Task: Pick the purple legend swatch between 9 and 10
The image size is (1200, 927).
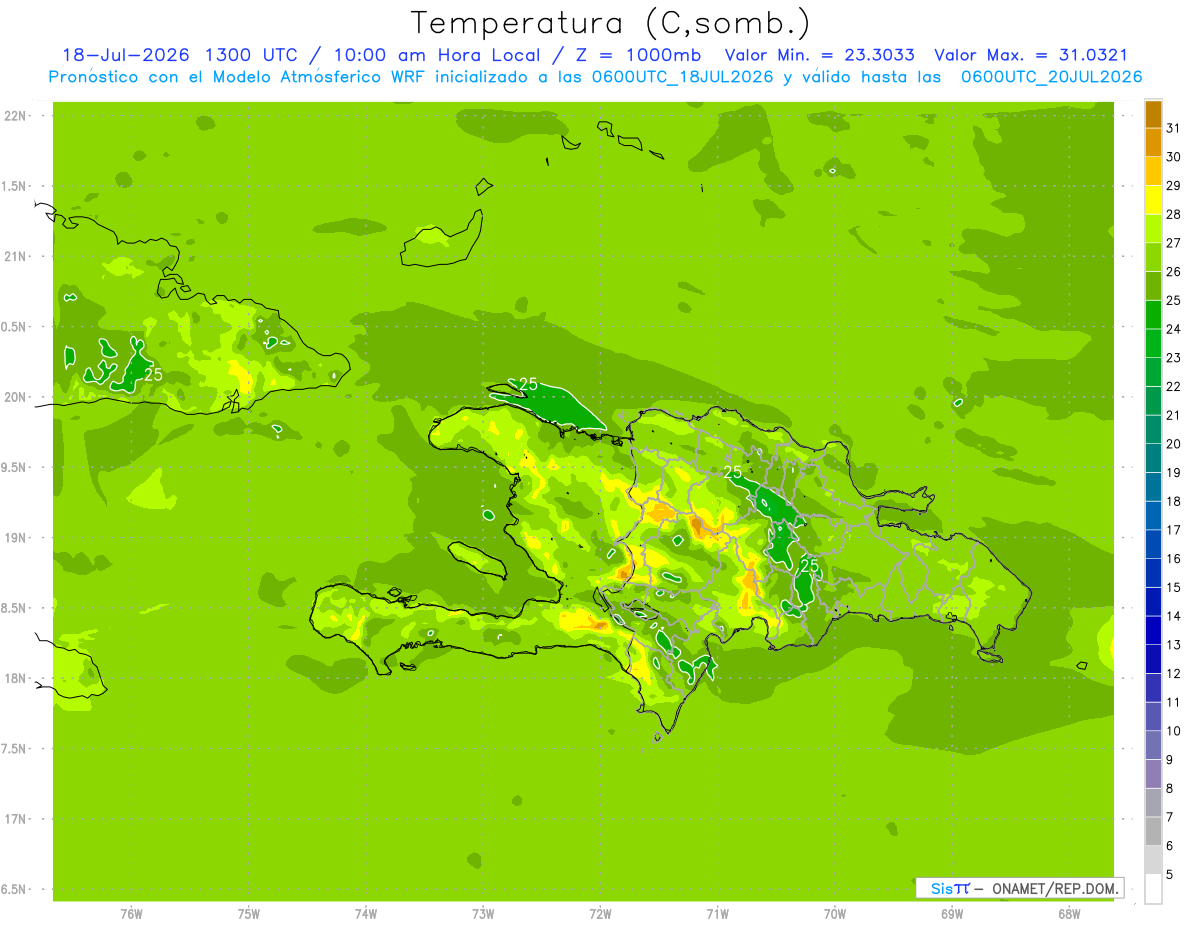Action: pyautogui.click(x=1153, y=746)
